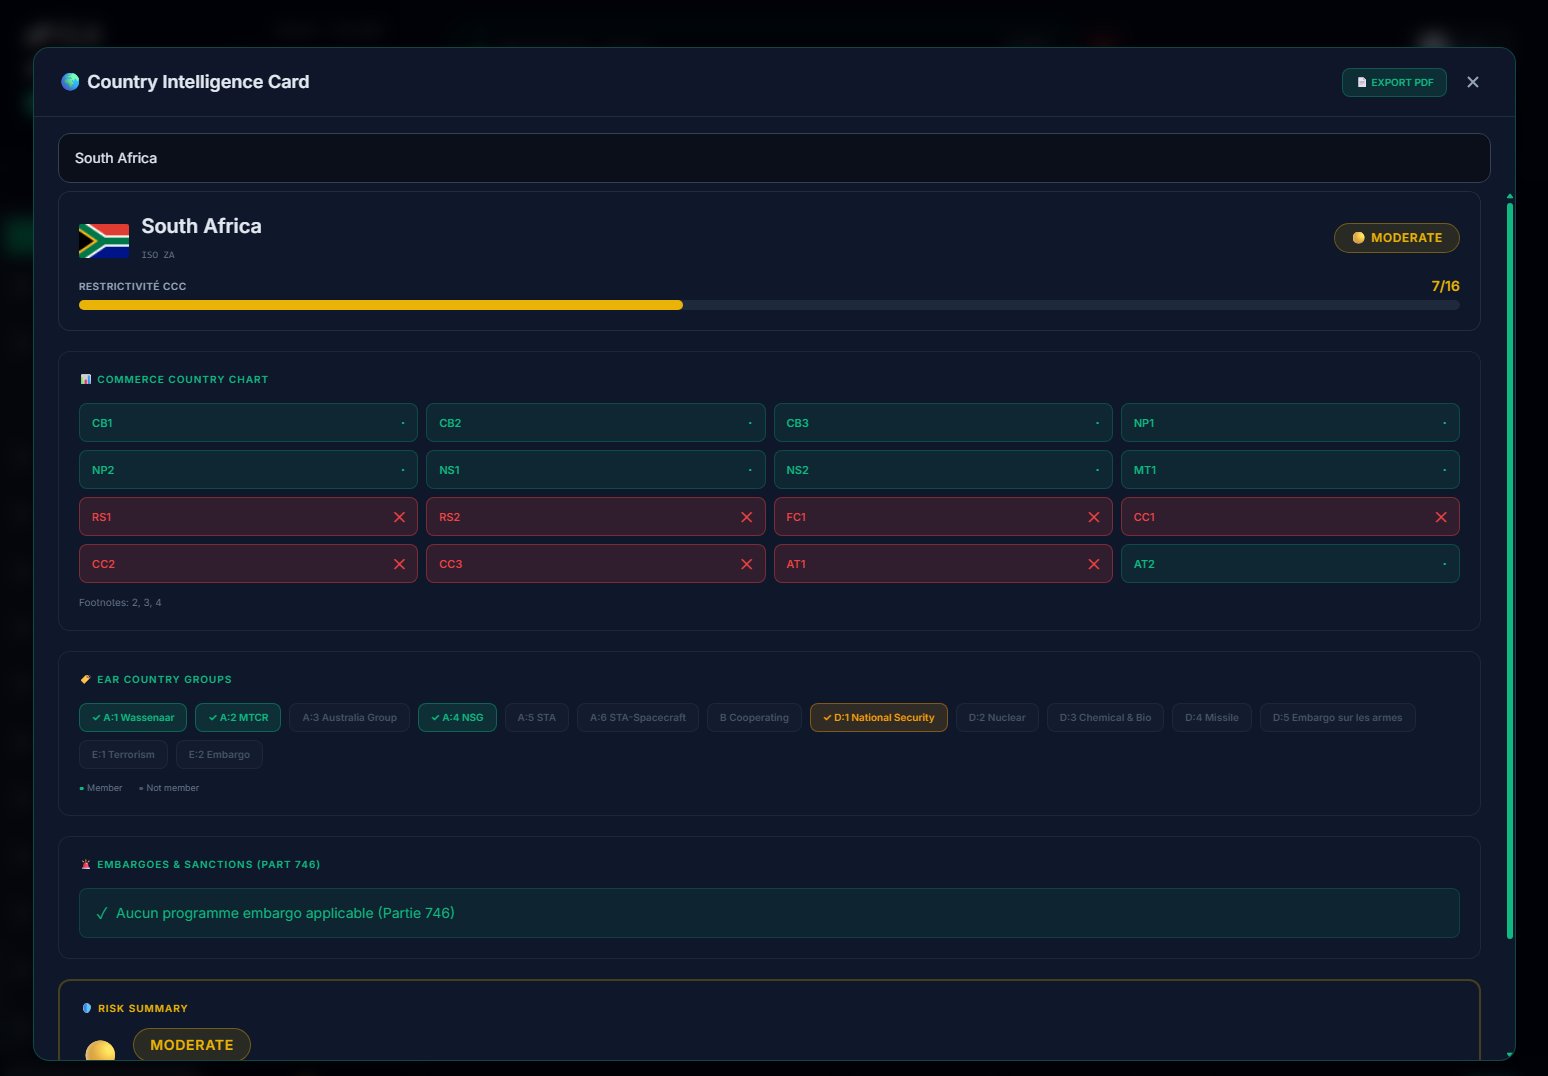Close the Country Intelligence Card dialog
Viewport: 1548px width, 1076px height.
(x=1472, y=83)
